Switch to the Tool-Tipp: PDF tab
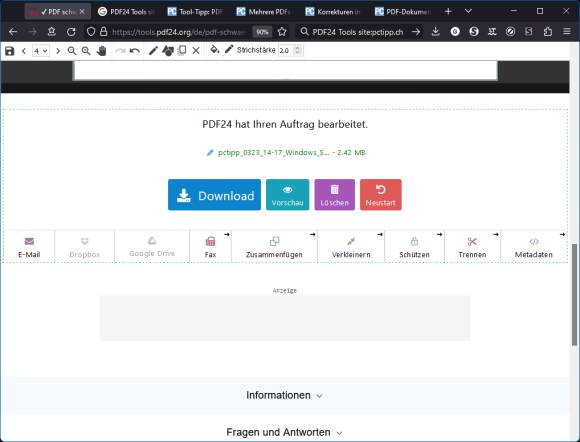 (195, 12)
